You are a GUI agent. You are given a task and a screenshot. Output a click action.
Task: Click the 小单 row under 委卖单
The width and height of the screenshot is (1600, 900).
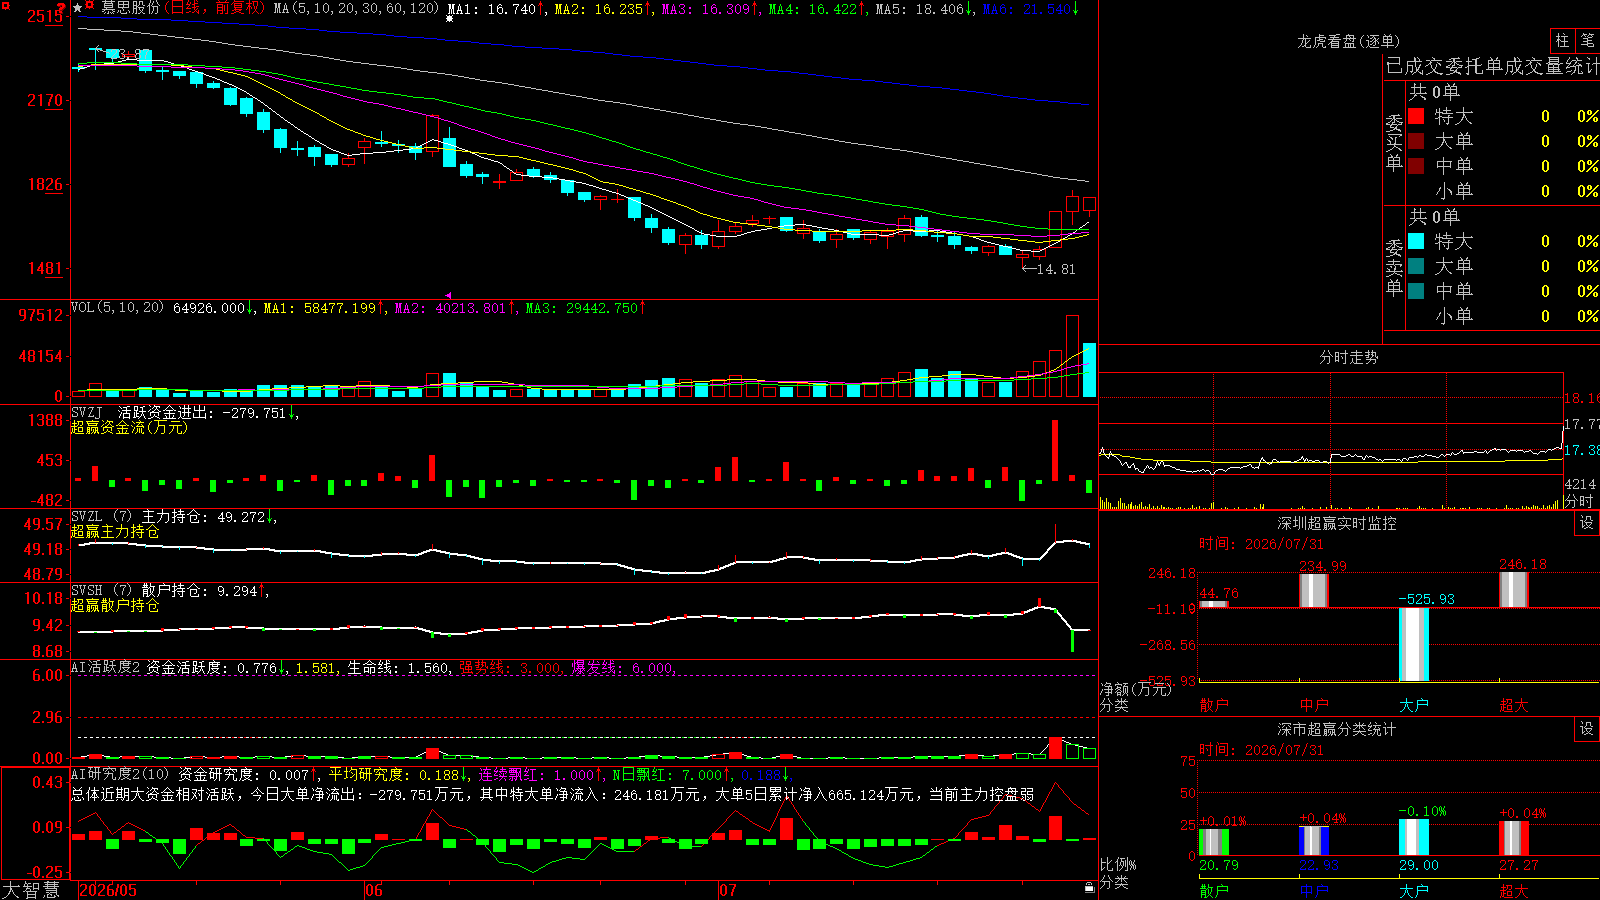1503,316
